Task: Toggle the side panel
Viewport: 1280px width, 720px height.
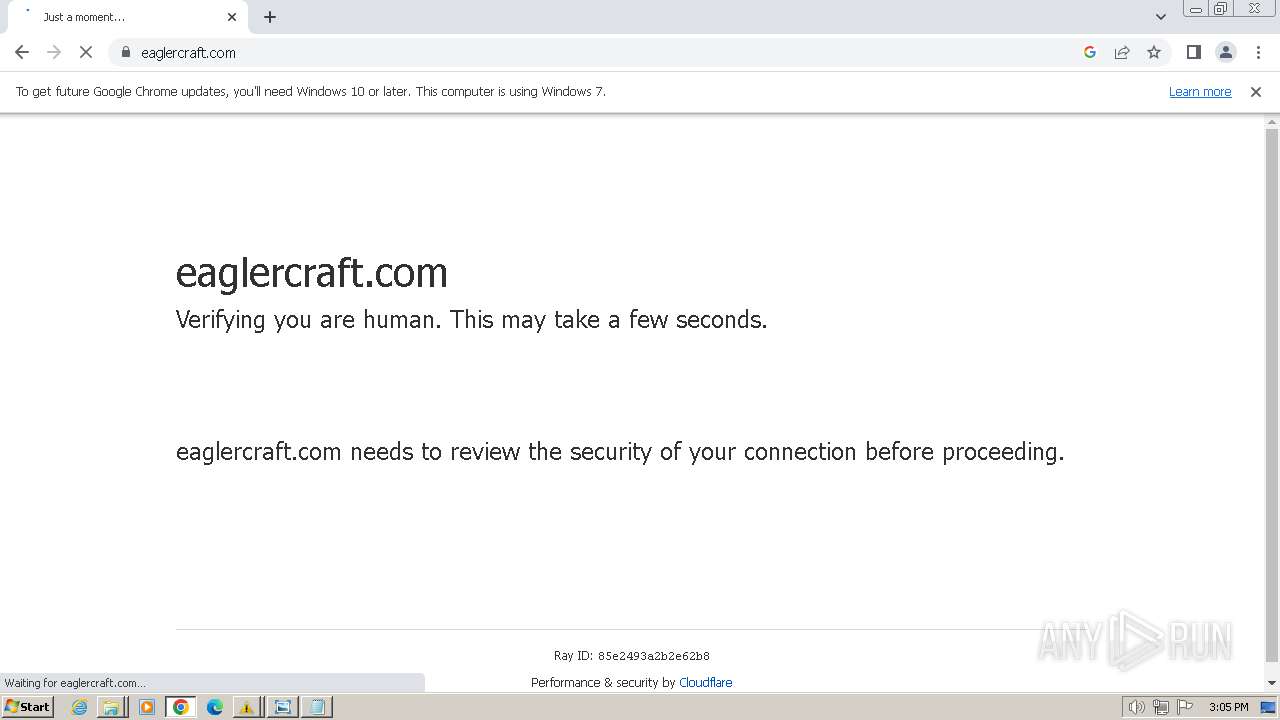Action: pos(1193,52)
